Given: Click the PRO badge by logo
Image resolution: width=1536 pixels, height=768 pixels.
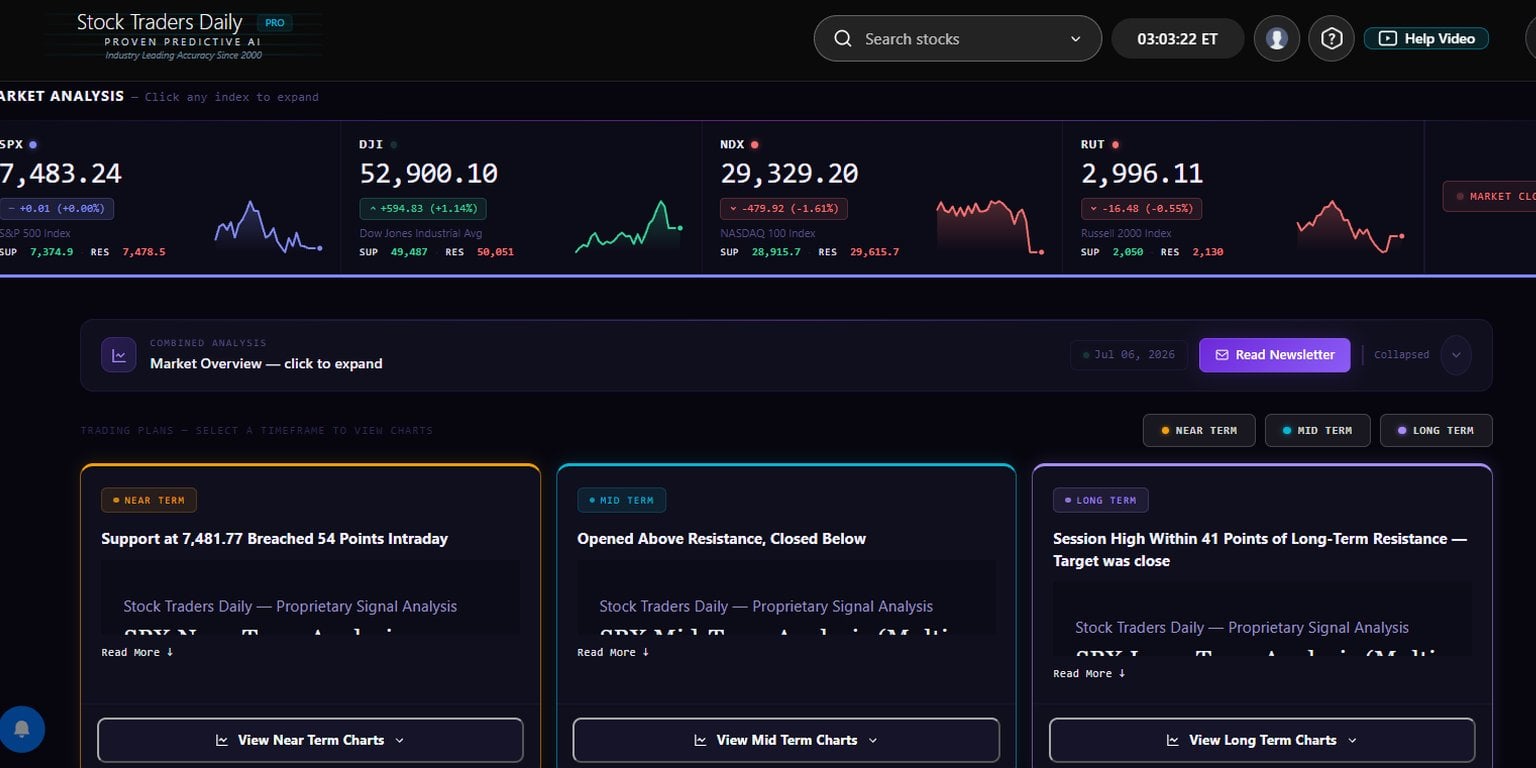Looking at the screenshot, I should pyautogui.click(x=275, y=22).
